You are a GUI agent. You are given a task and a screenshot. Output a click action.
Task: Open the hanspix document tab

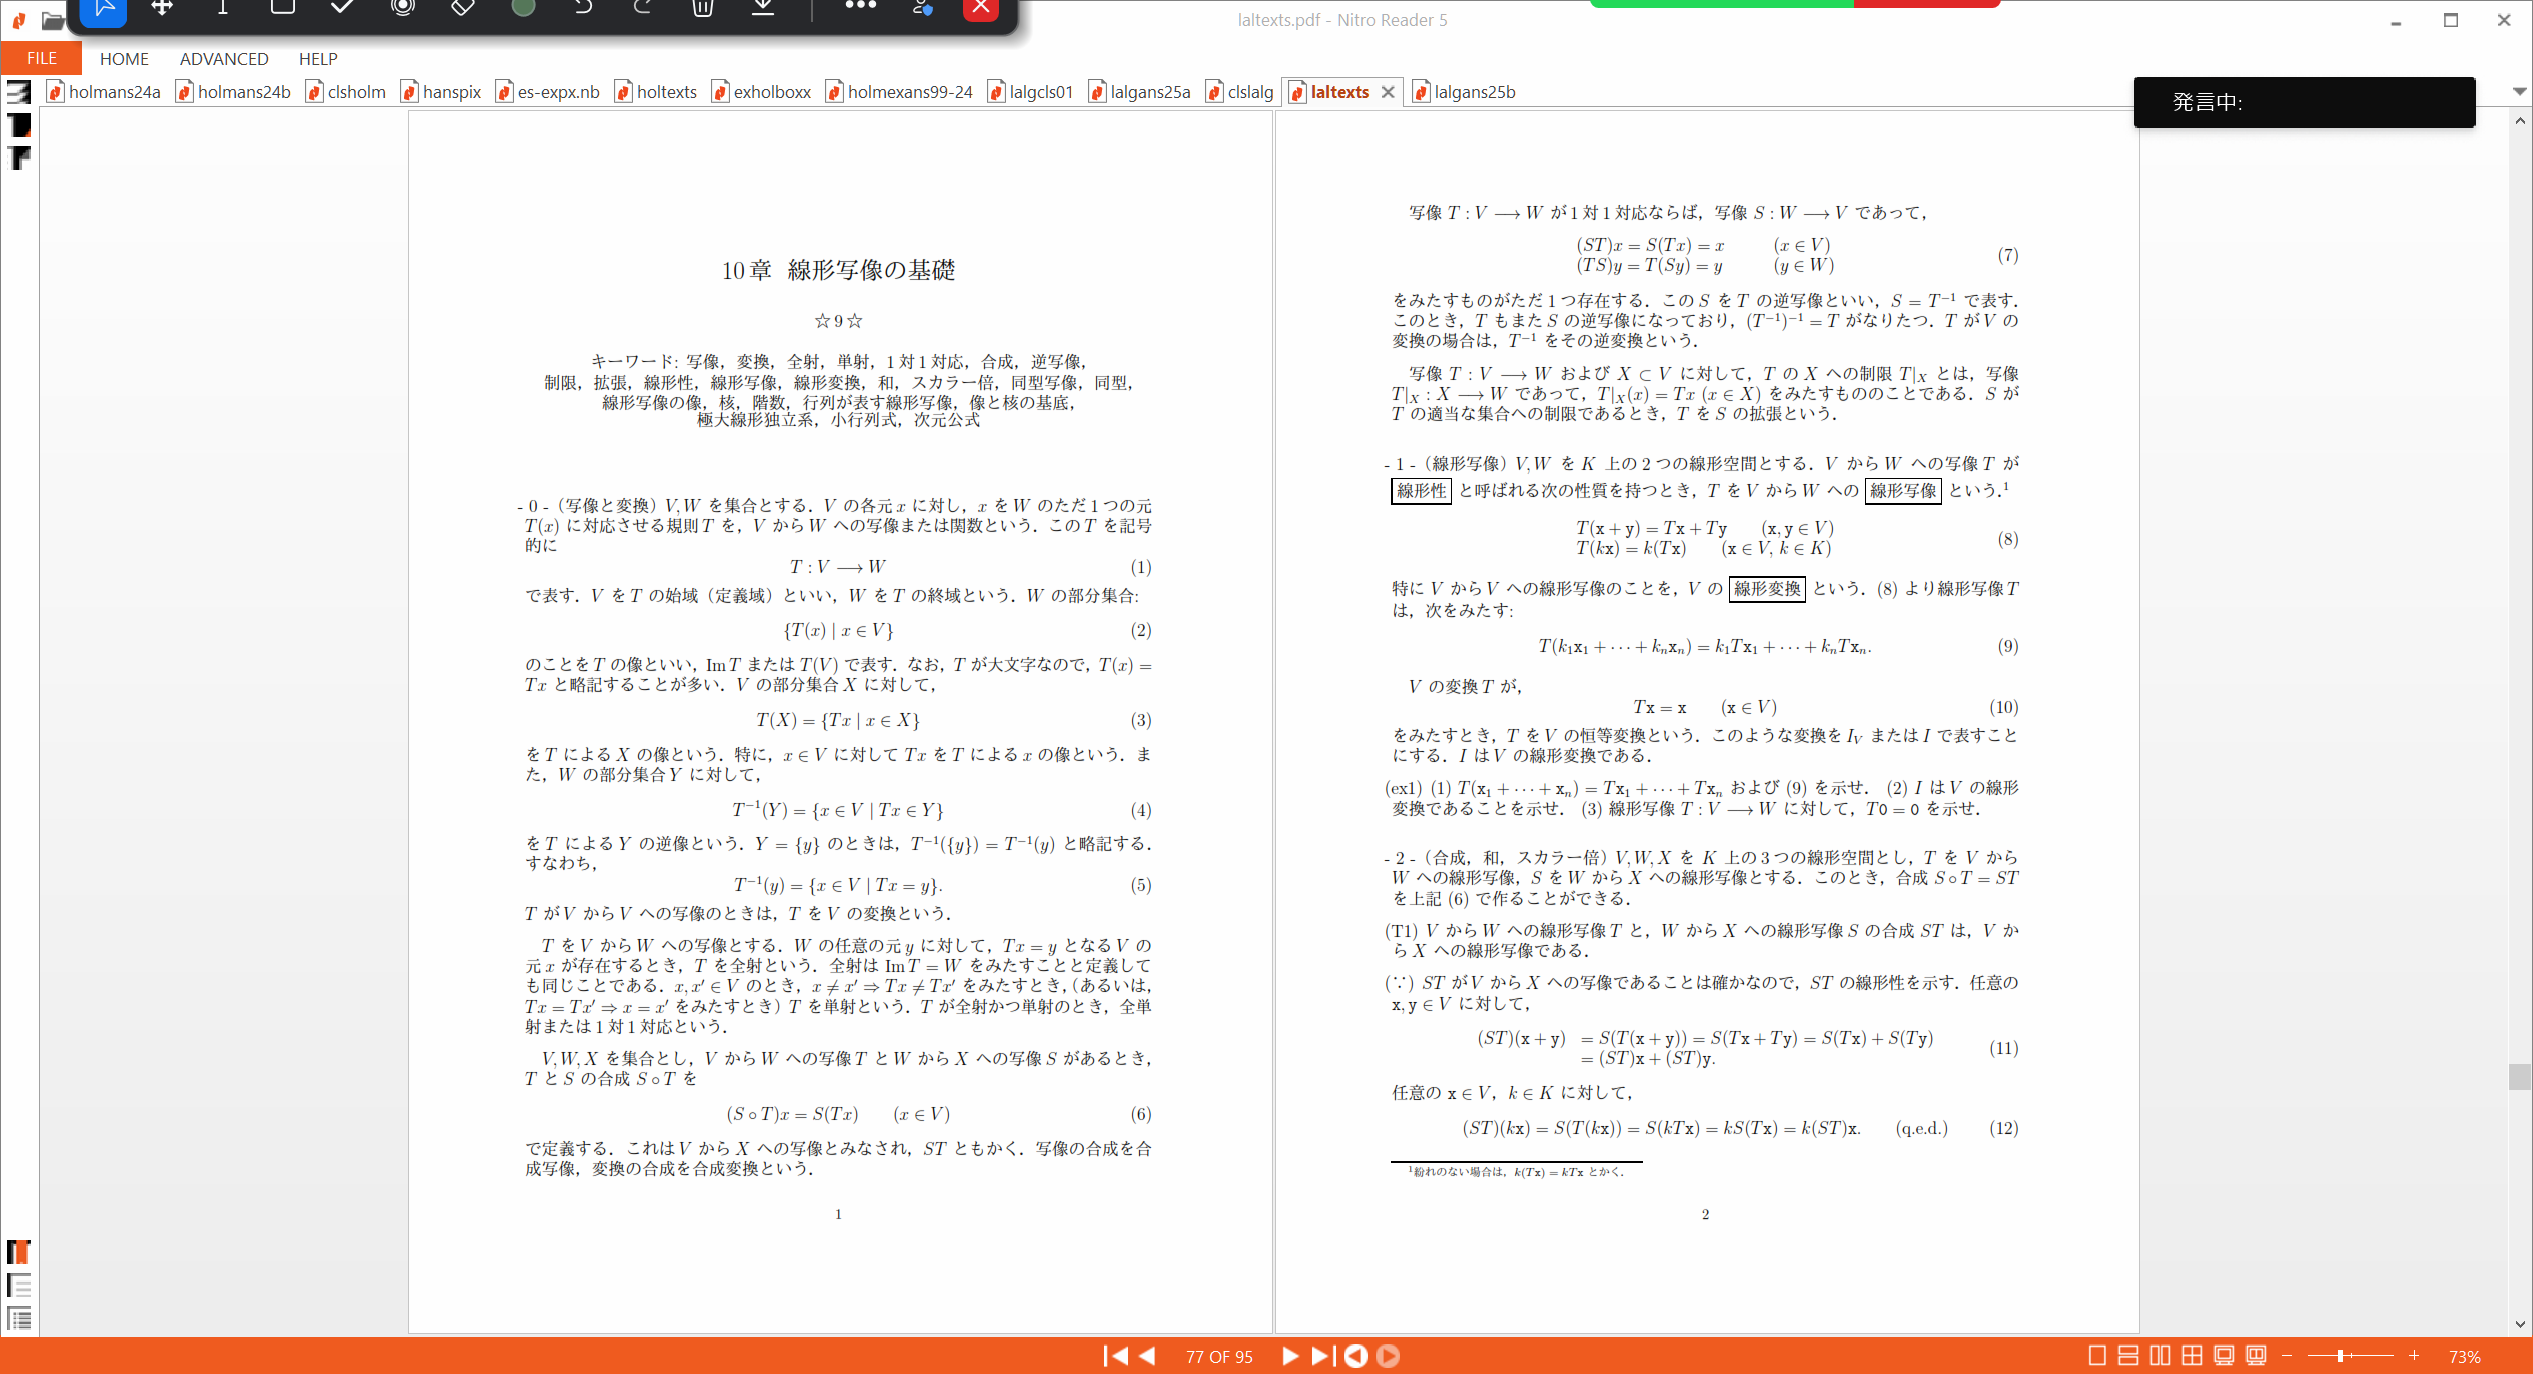point(441,92)
